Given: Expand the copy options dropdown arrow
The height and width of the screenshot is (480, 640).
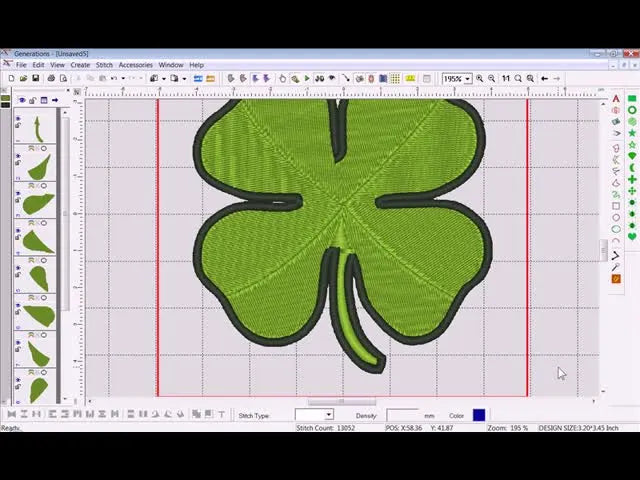Looking at the screenshot, I should click(x=164, y=78).
